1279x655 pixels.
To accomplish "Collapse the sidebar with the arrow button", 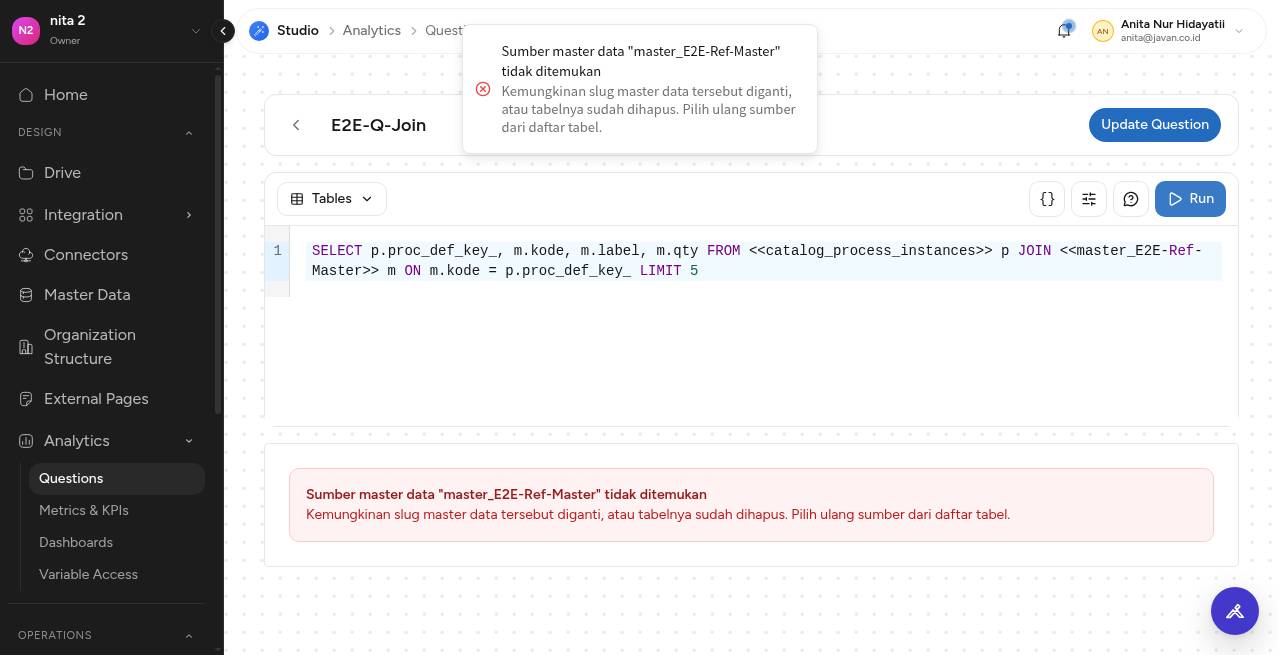I will (x=224, y=31).
